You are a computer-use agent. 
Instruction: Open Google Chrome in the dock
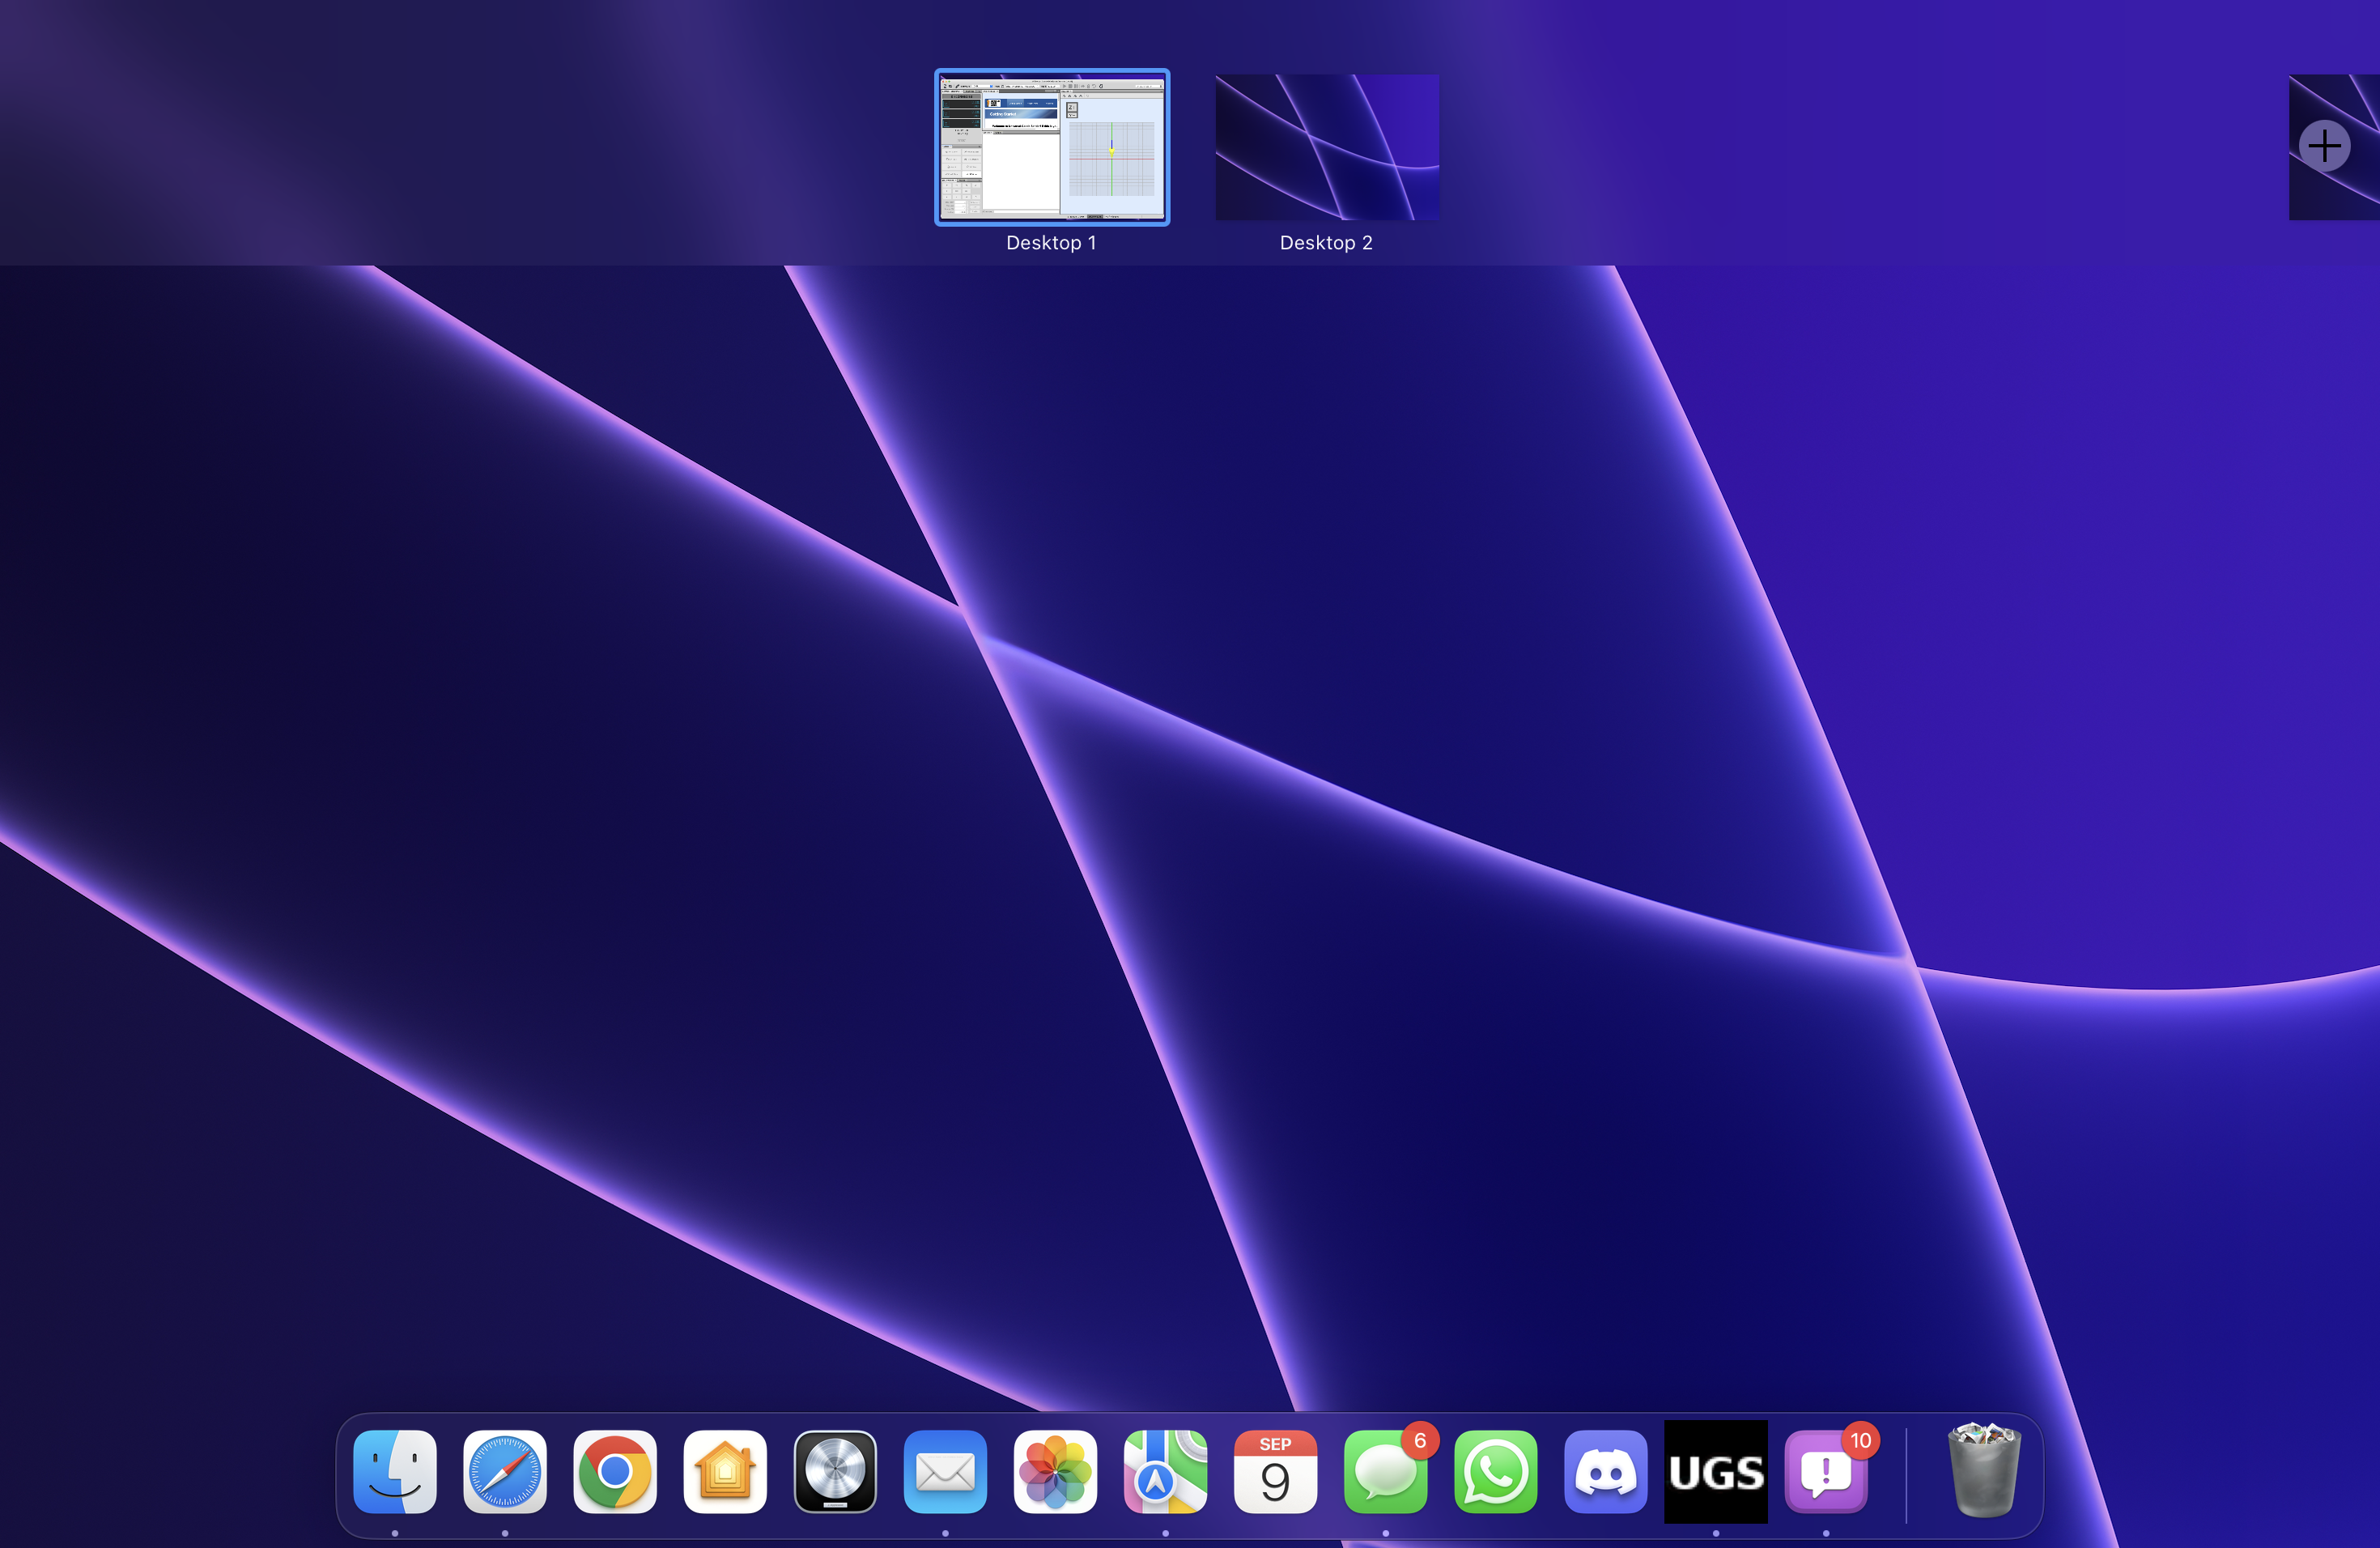click(x=615, y=1472)
